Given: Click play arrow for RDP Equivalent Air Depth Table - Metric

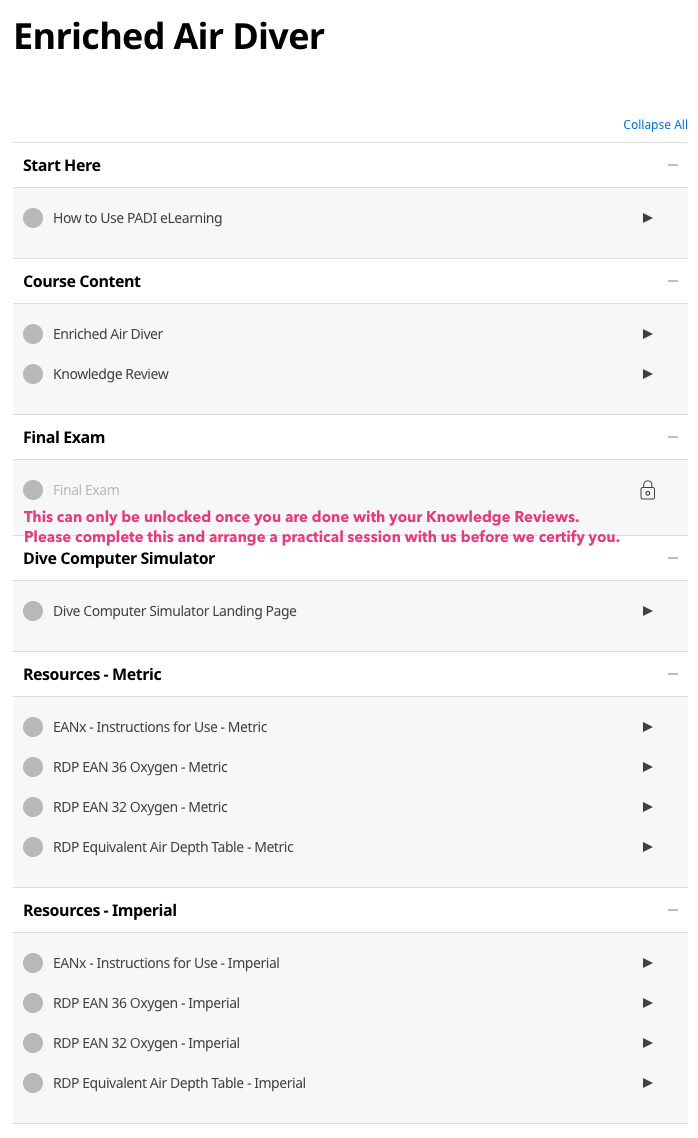Looking at the screenshot, I should coord(647,847).
